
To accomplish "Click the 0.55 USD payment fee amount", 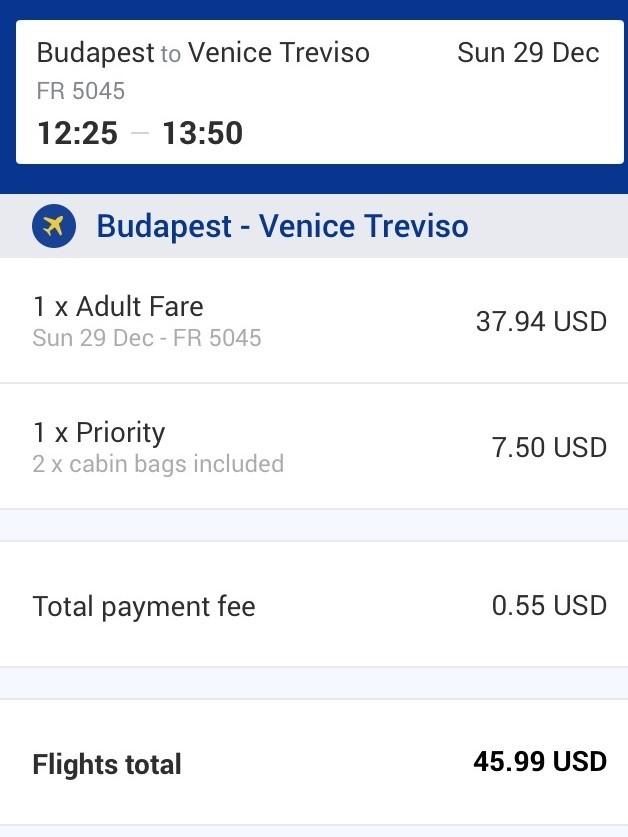I will [549, 606].
